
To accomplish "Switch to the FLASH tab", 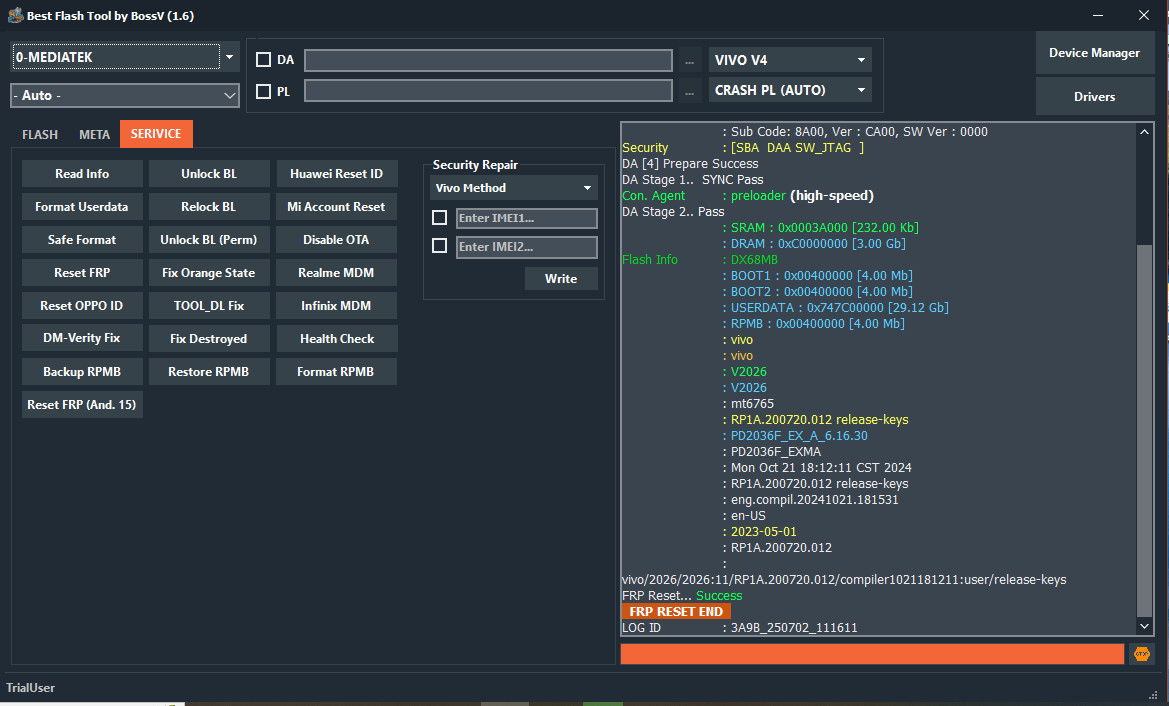I will [40, 134].
